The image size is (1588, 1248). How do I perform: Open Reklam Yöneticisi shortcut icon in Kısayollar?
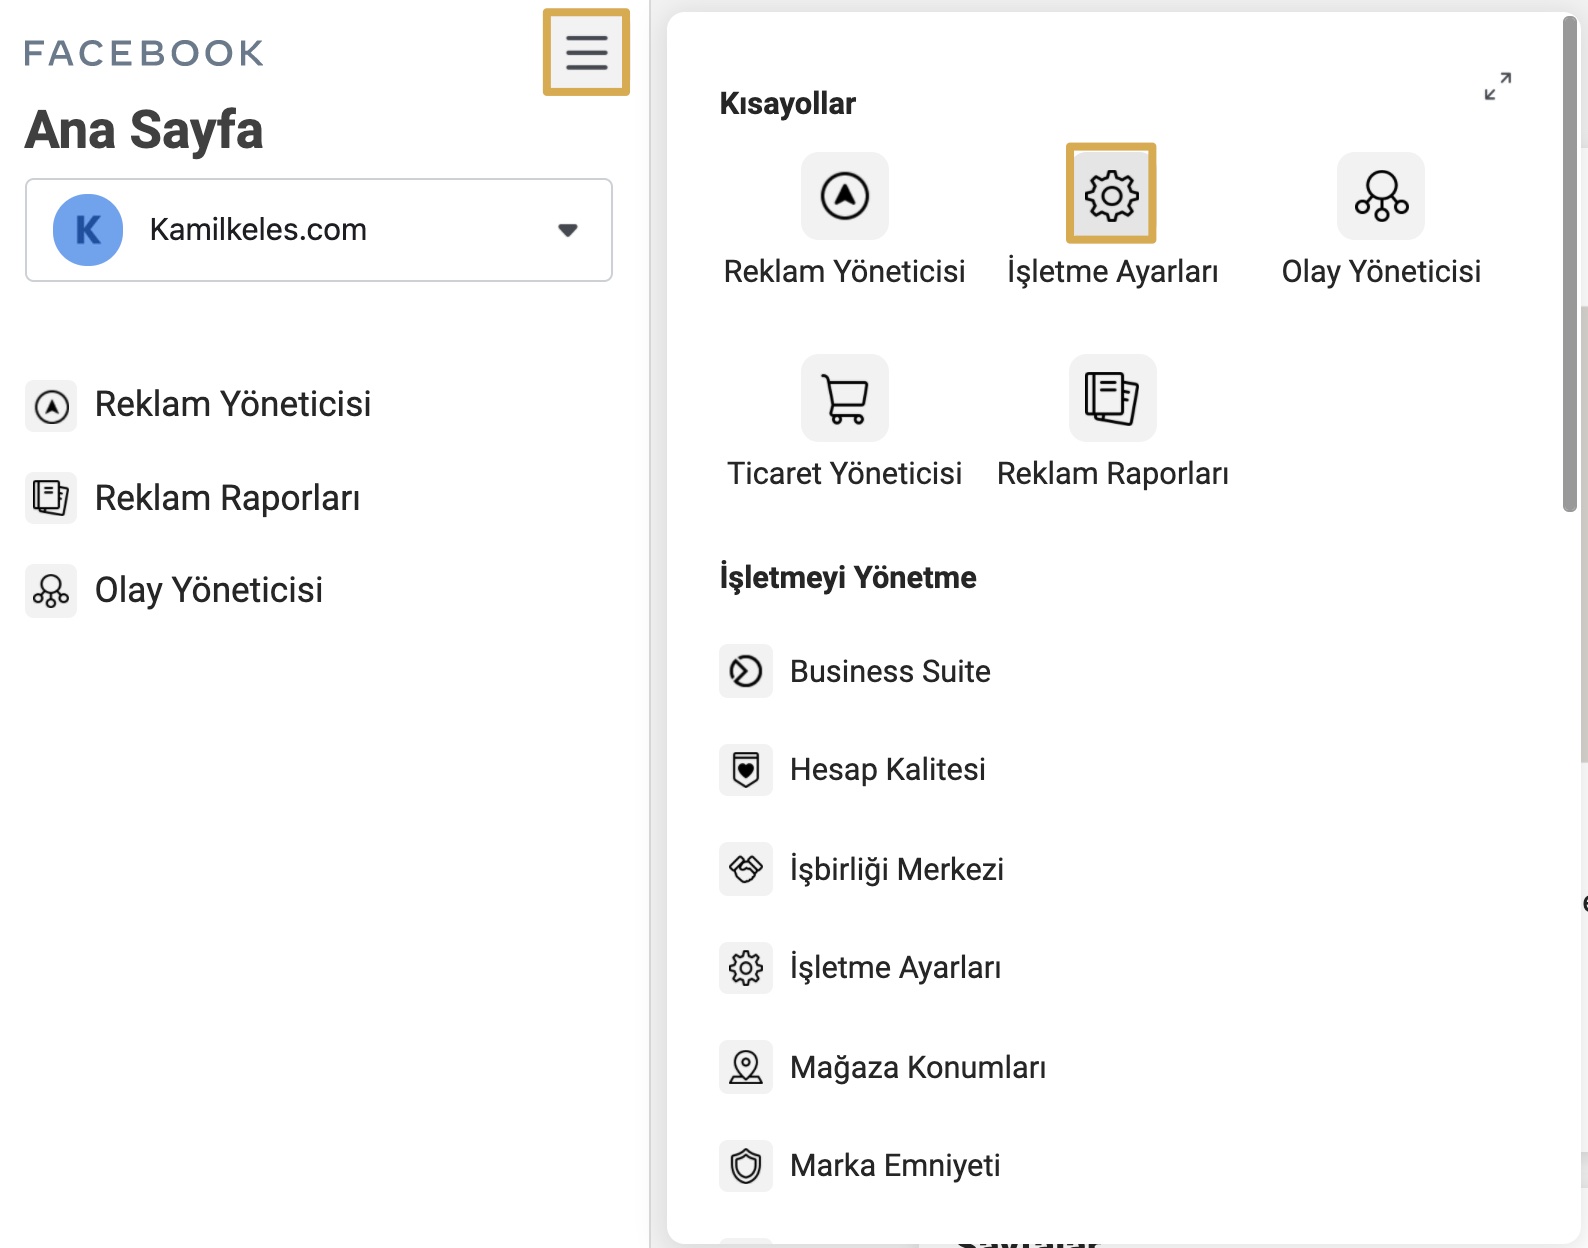845,196
